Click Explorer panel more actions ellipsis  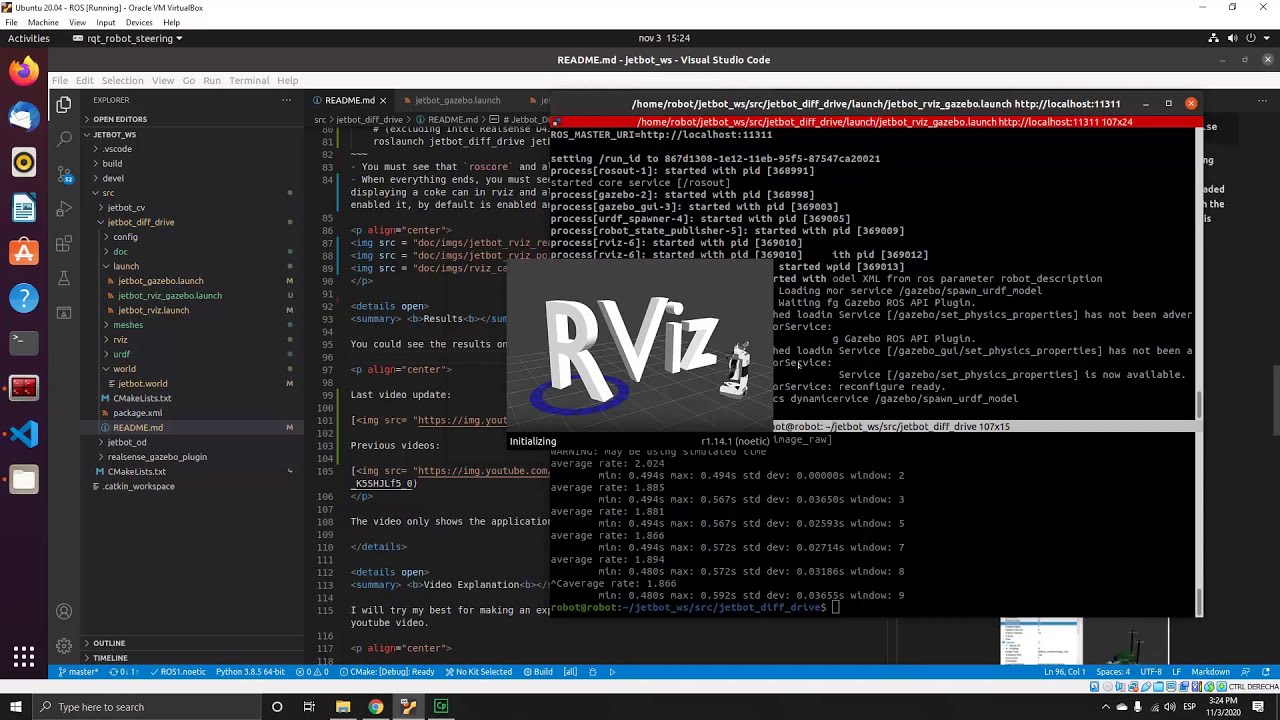286,100
